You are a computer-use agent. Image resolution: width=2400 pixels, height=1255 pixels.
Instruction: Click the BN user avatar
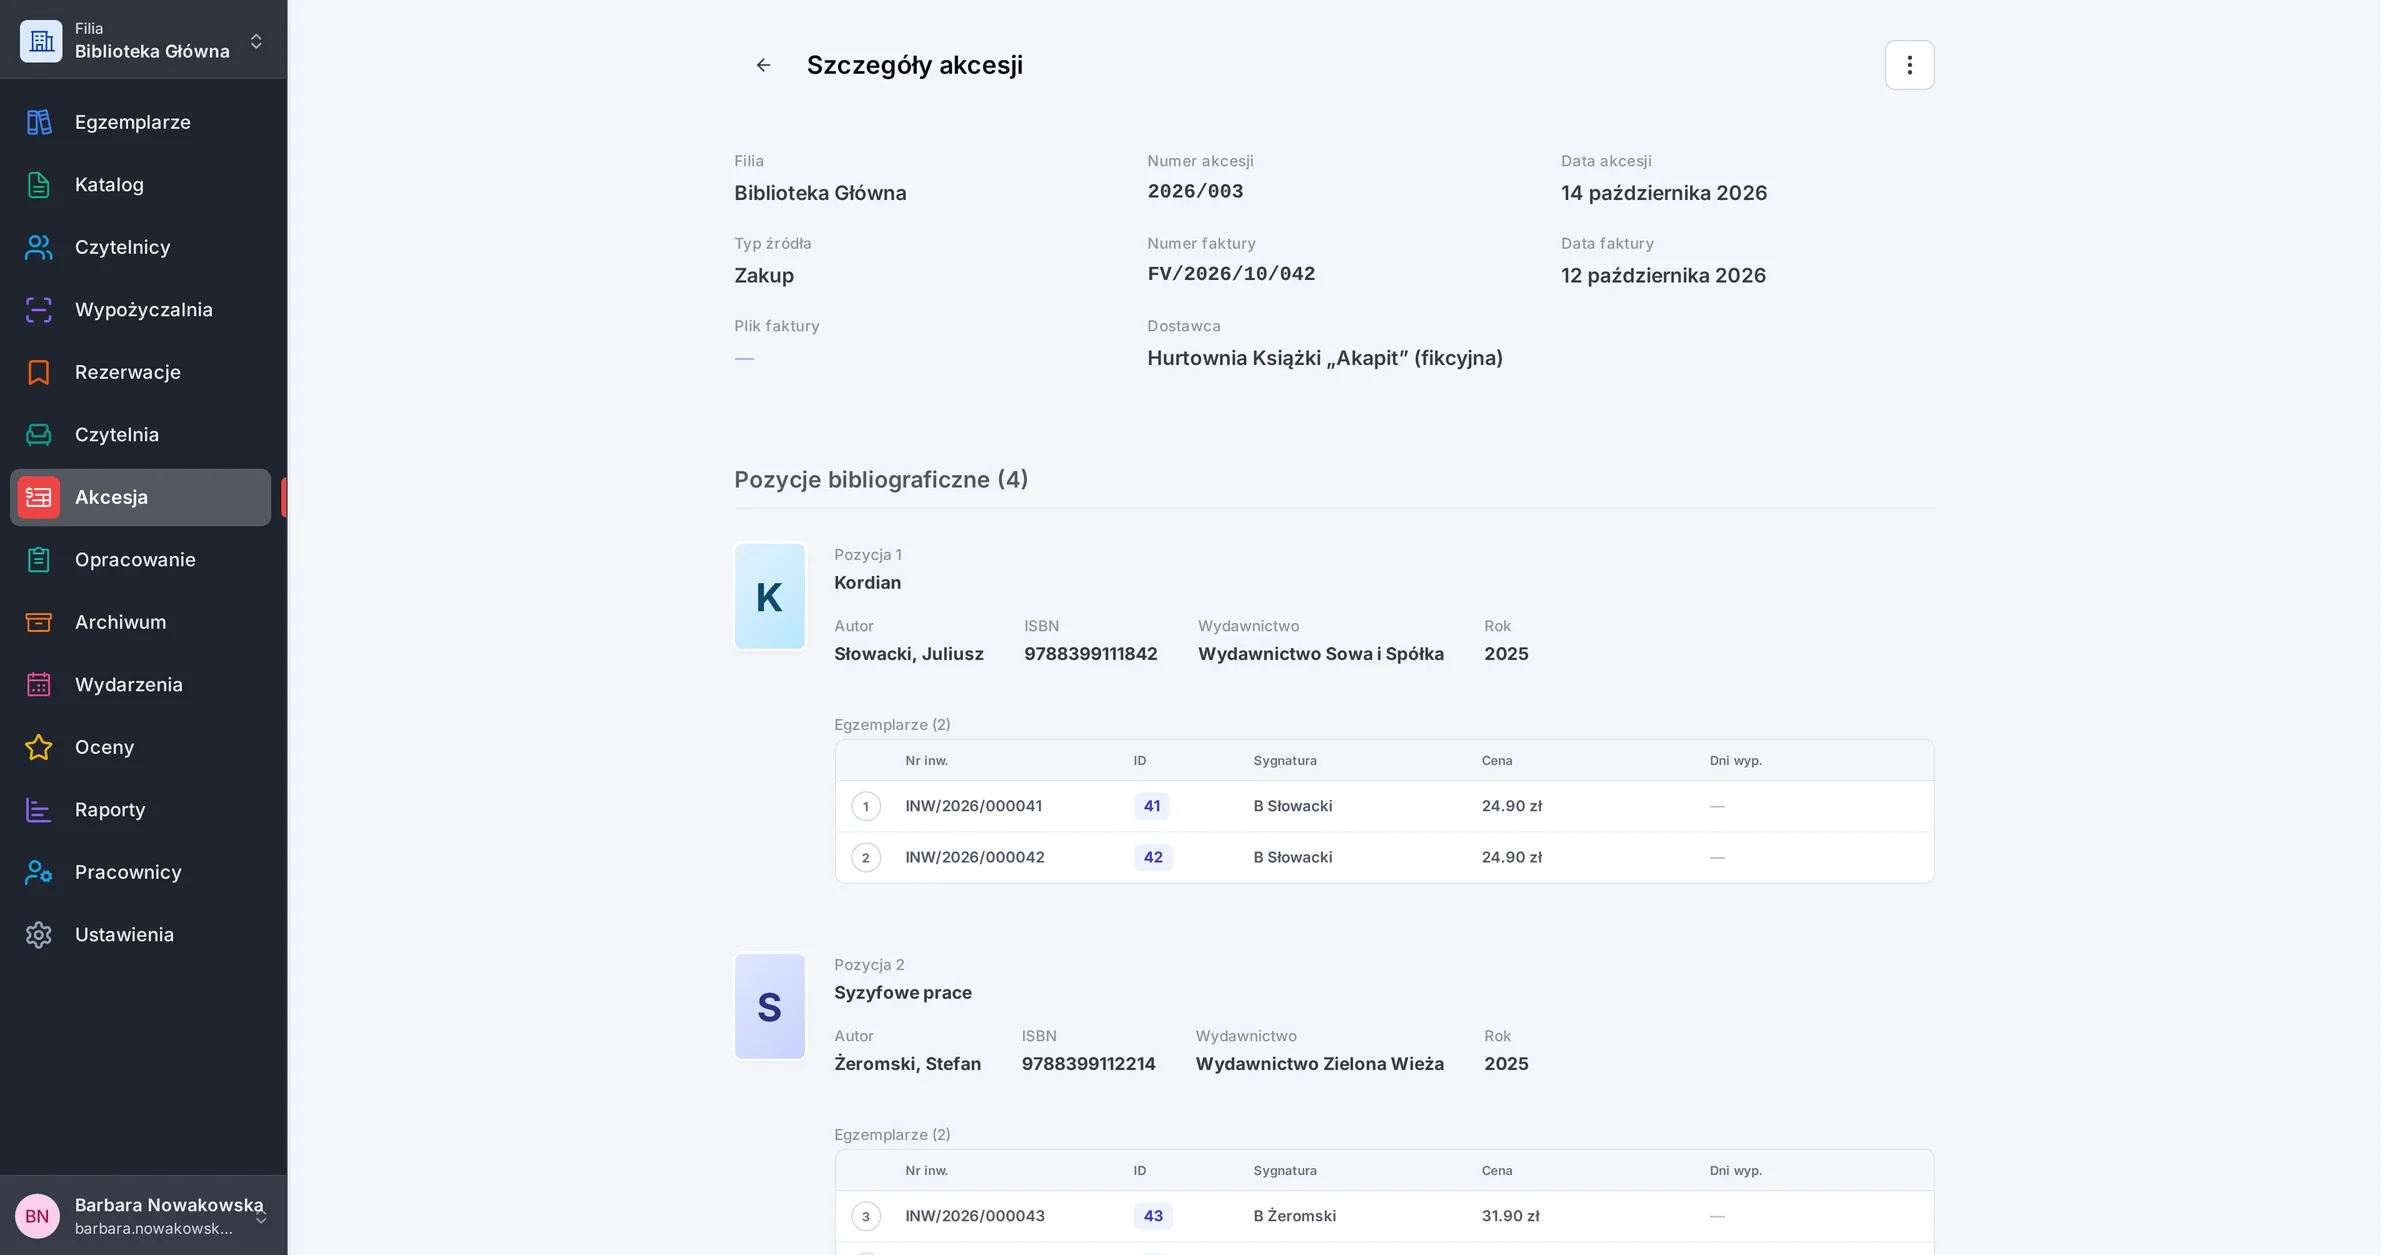(37, 1216)
